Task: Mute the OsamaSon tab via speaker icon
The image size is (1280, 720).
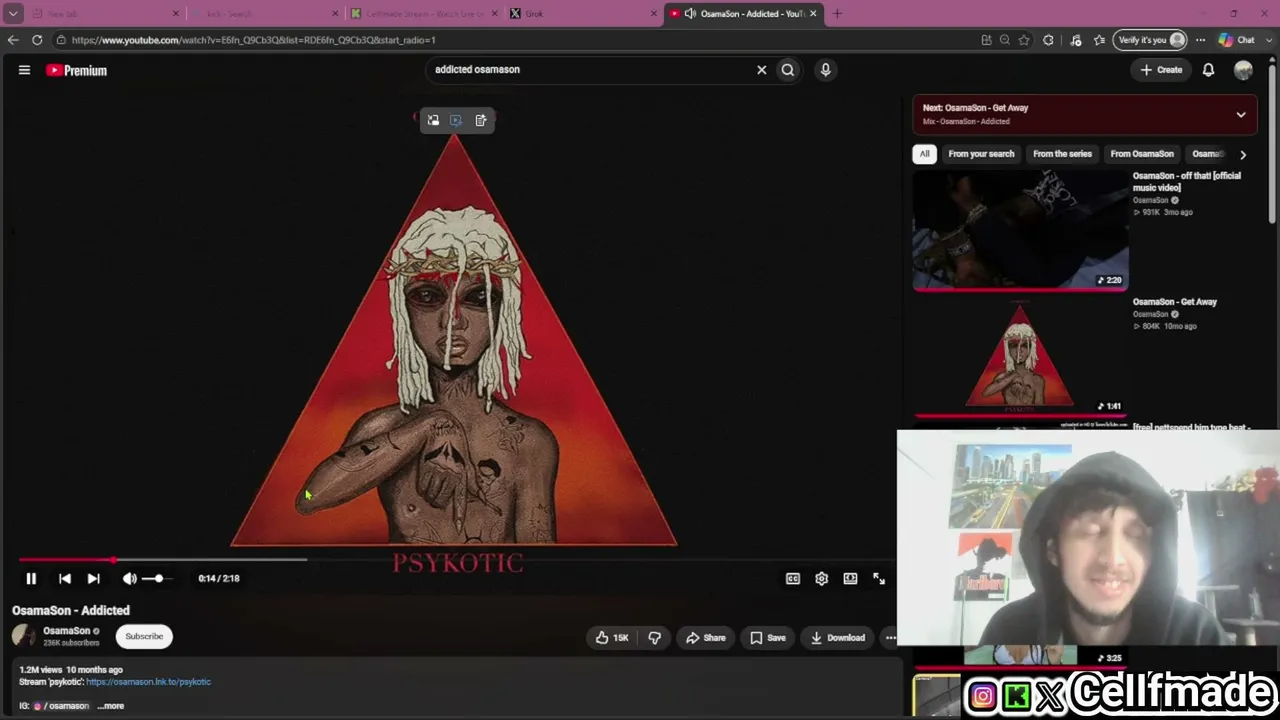Action: click(x=690, y=14)
